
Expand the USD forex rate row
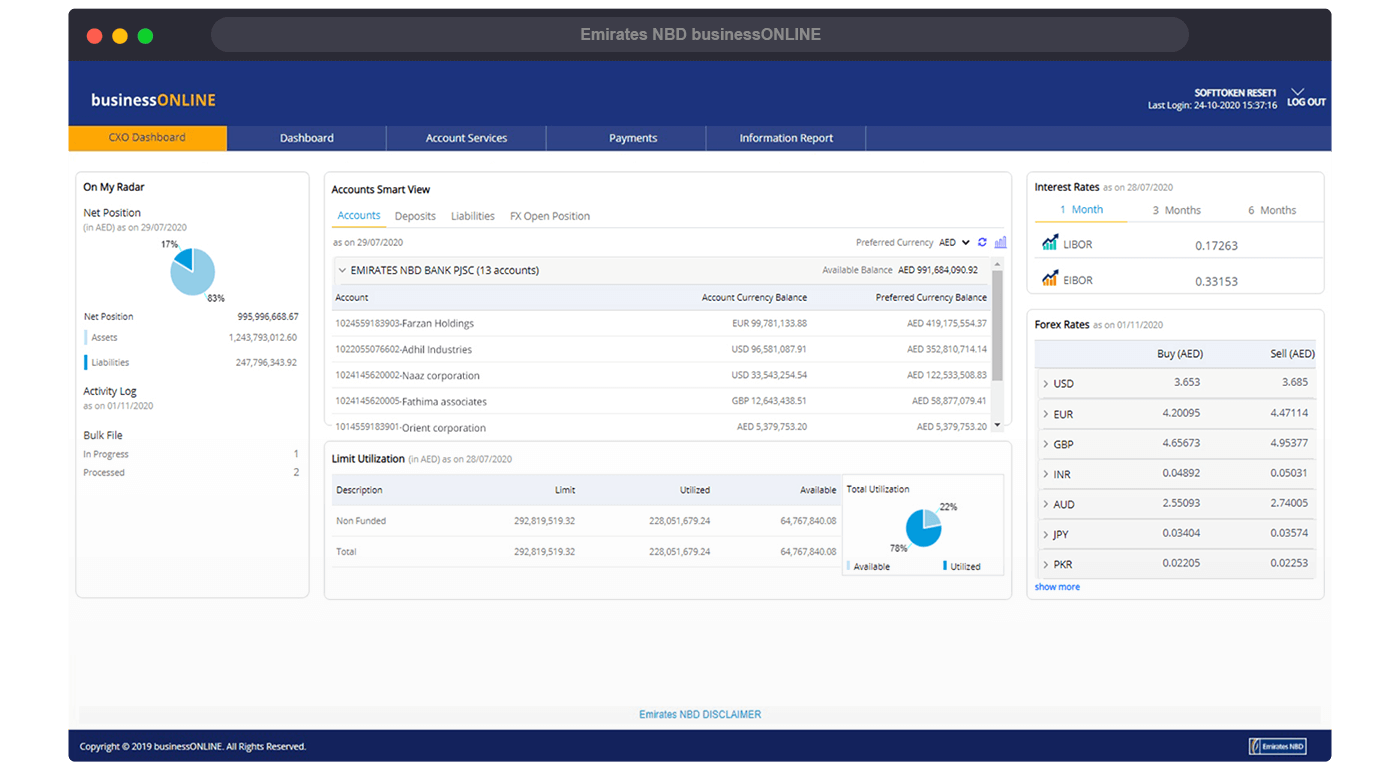tap(1045, 384)
